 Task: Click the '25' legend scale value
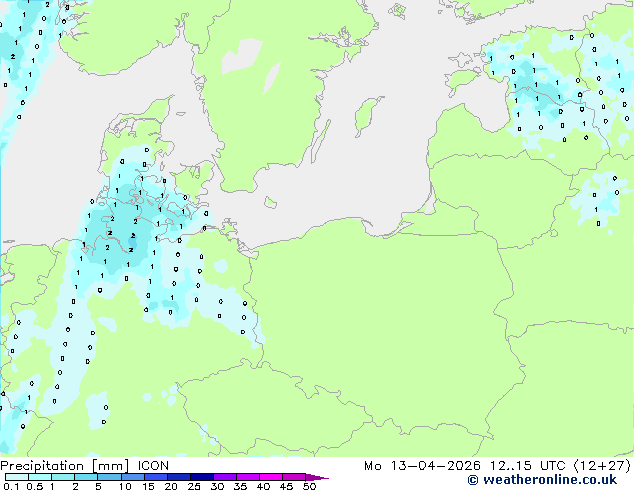click(194, 486)
